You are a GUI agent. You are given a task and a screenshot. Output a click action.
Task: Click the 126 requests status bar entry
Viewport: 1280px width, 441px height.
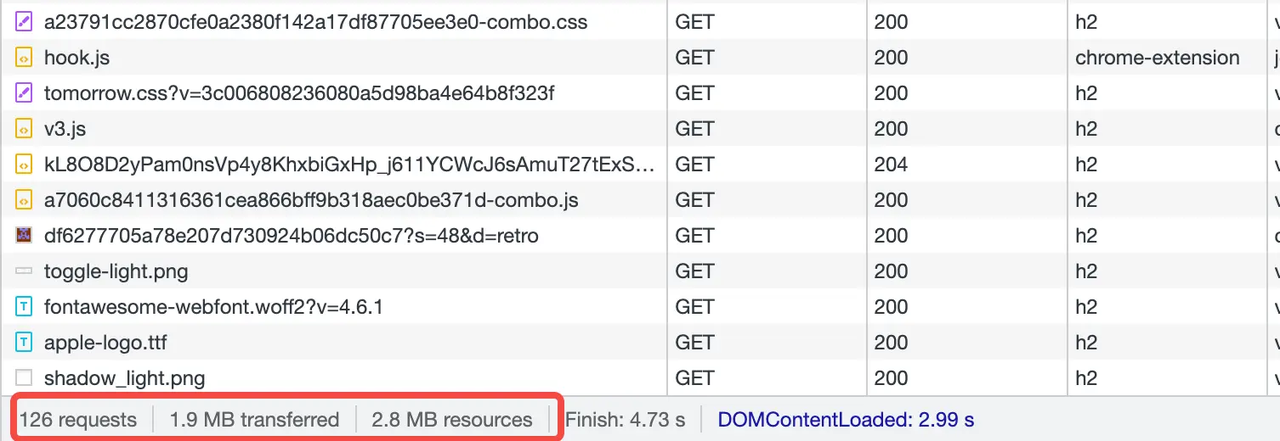[x=77, y=419]
